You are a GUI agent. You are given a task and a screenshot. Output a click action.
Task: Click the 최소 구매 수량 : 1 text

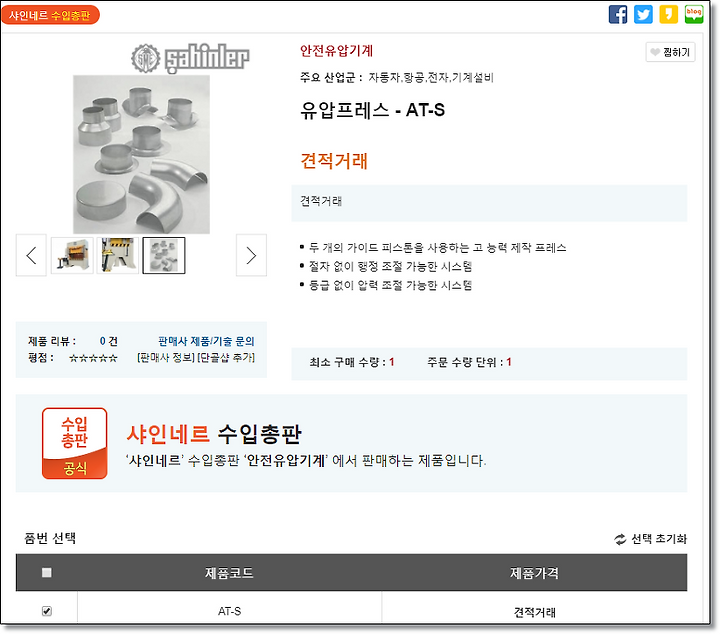tap(352, 362)
